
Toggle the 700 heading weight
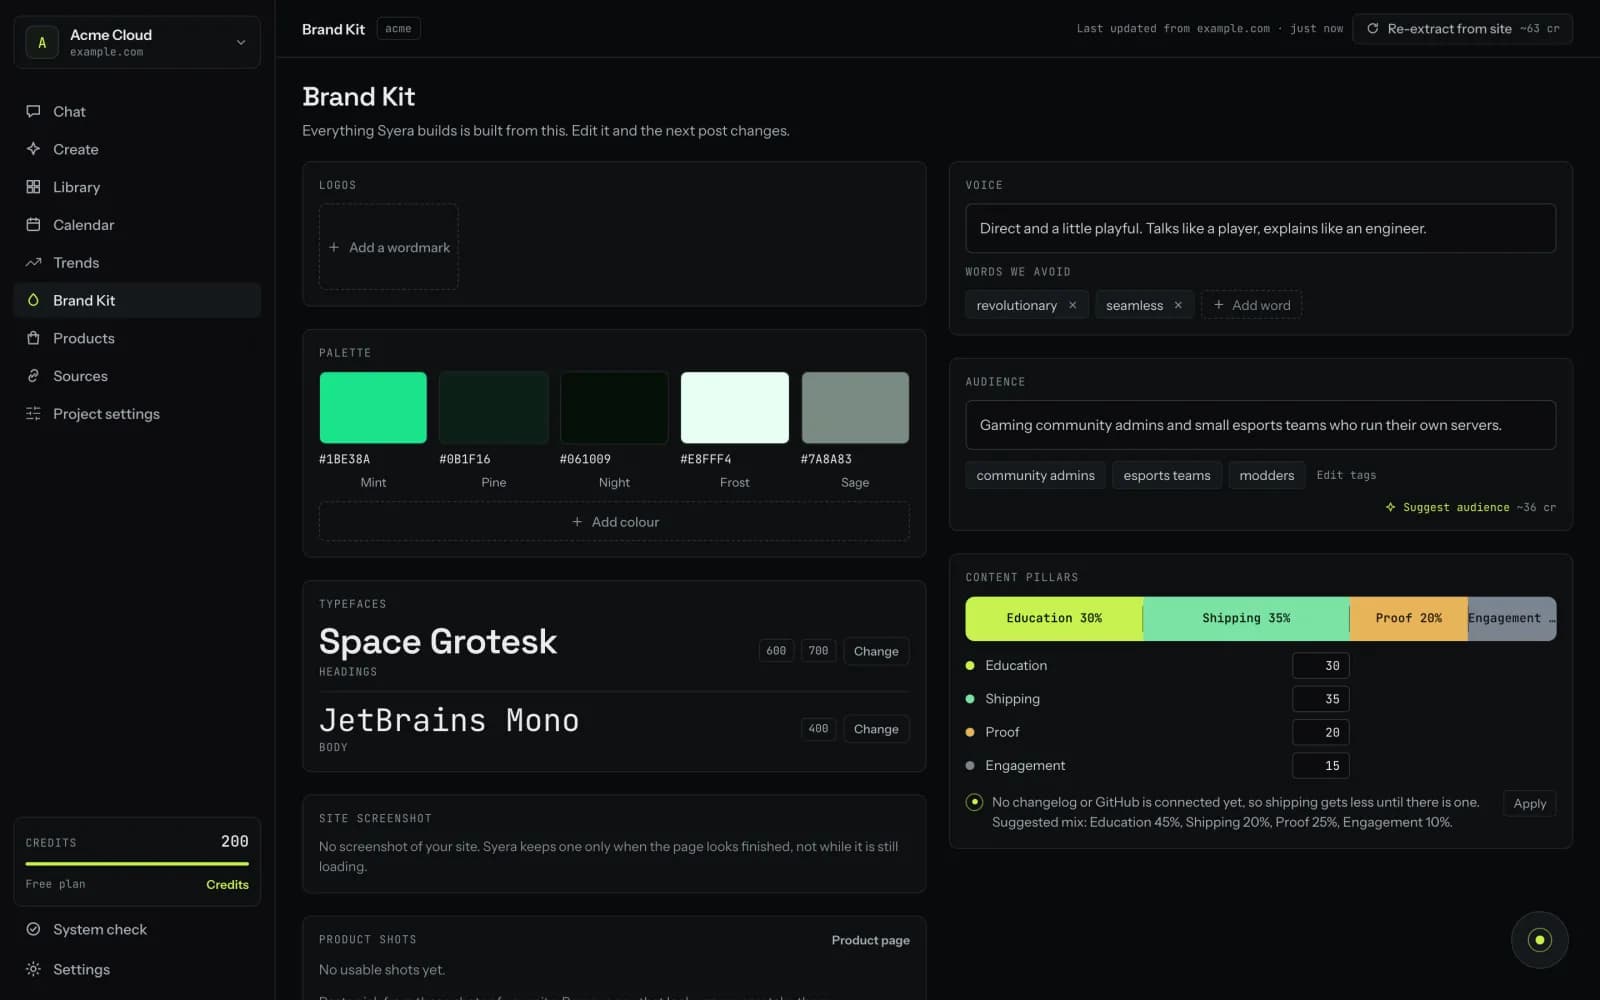pos(818,651)
